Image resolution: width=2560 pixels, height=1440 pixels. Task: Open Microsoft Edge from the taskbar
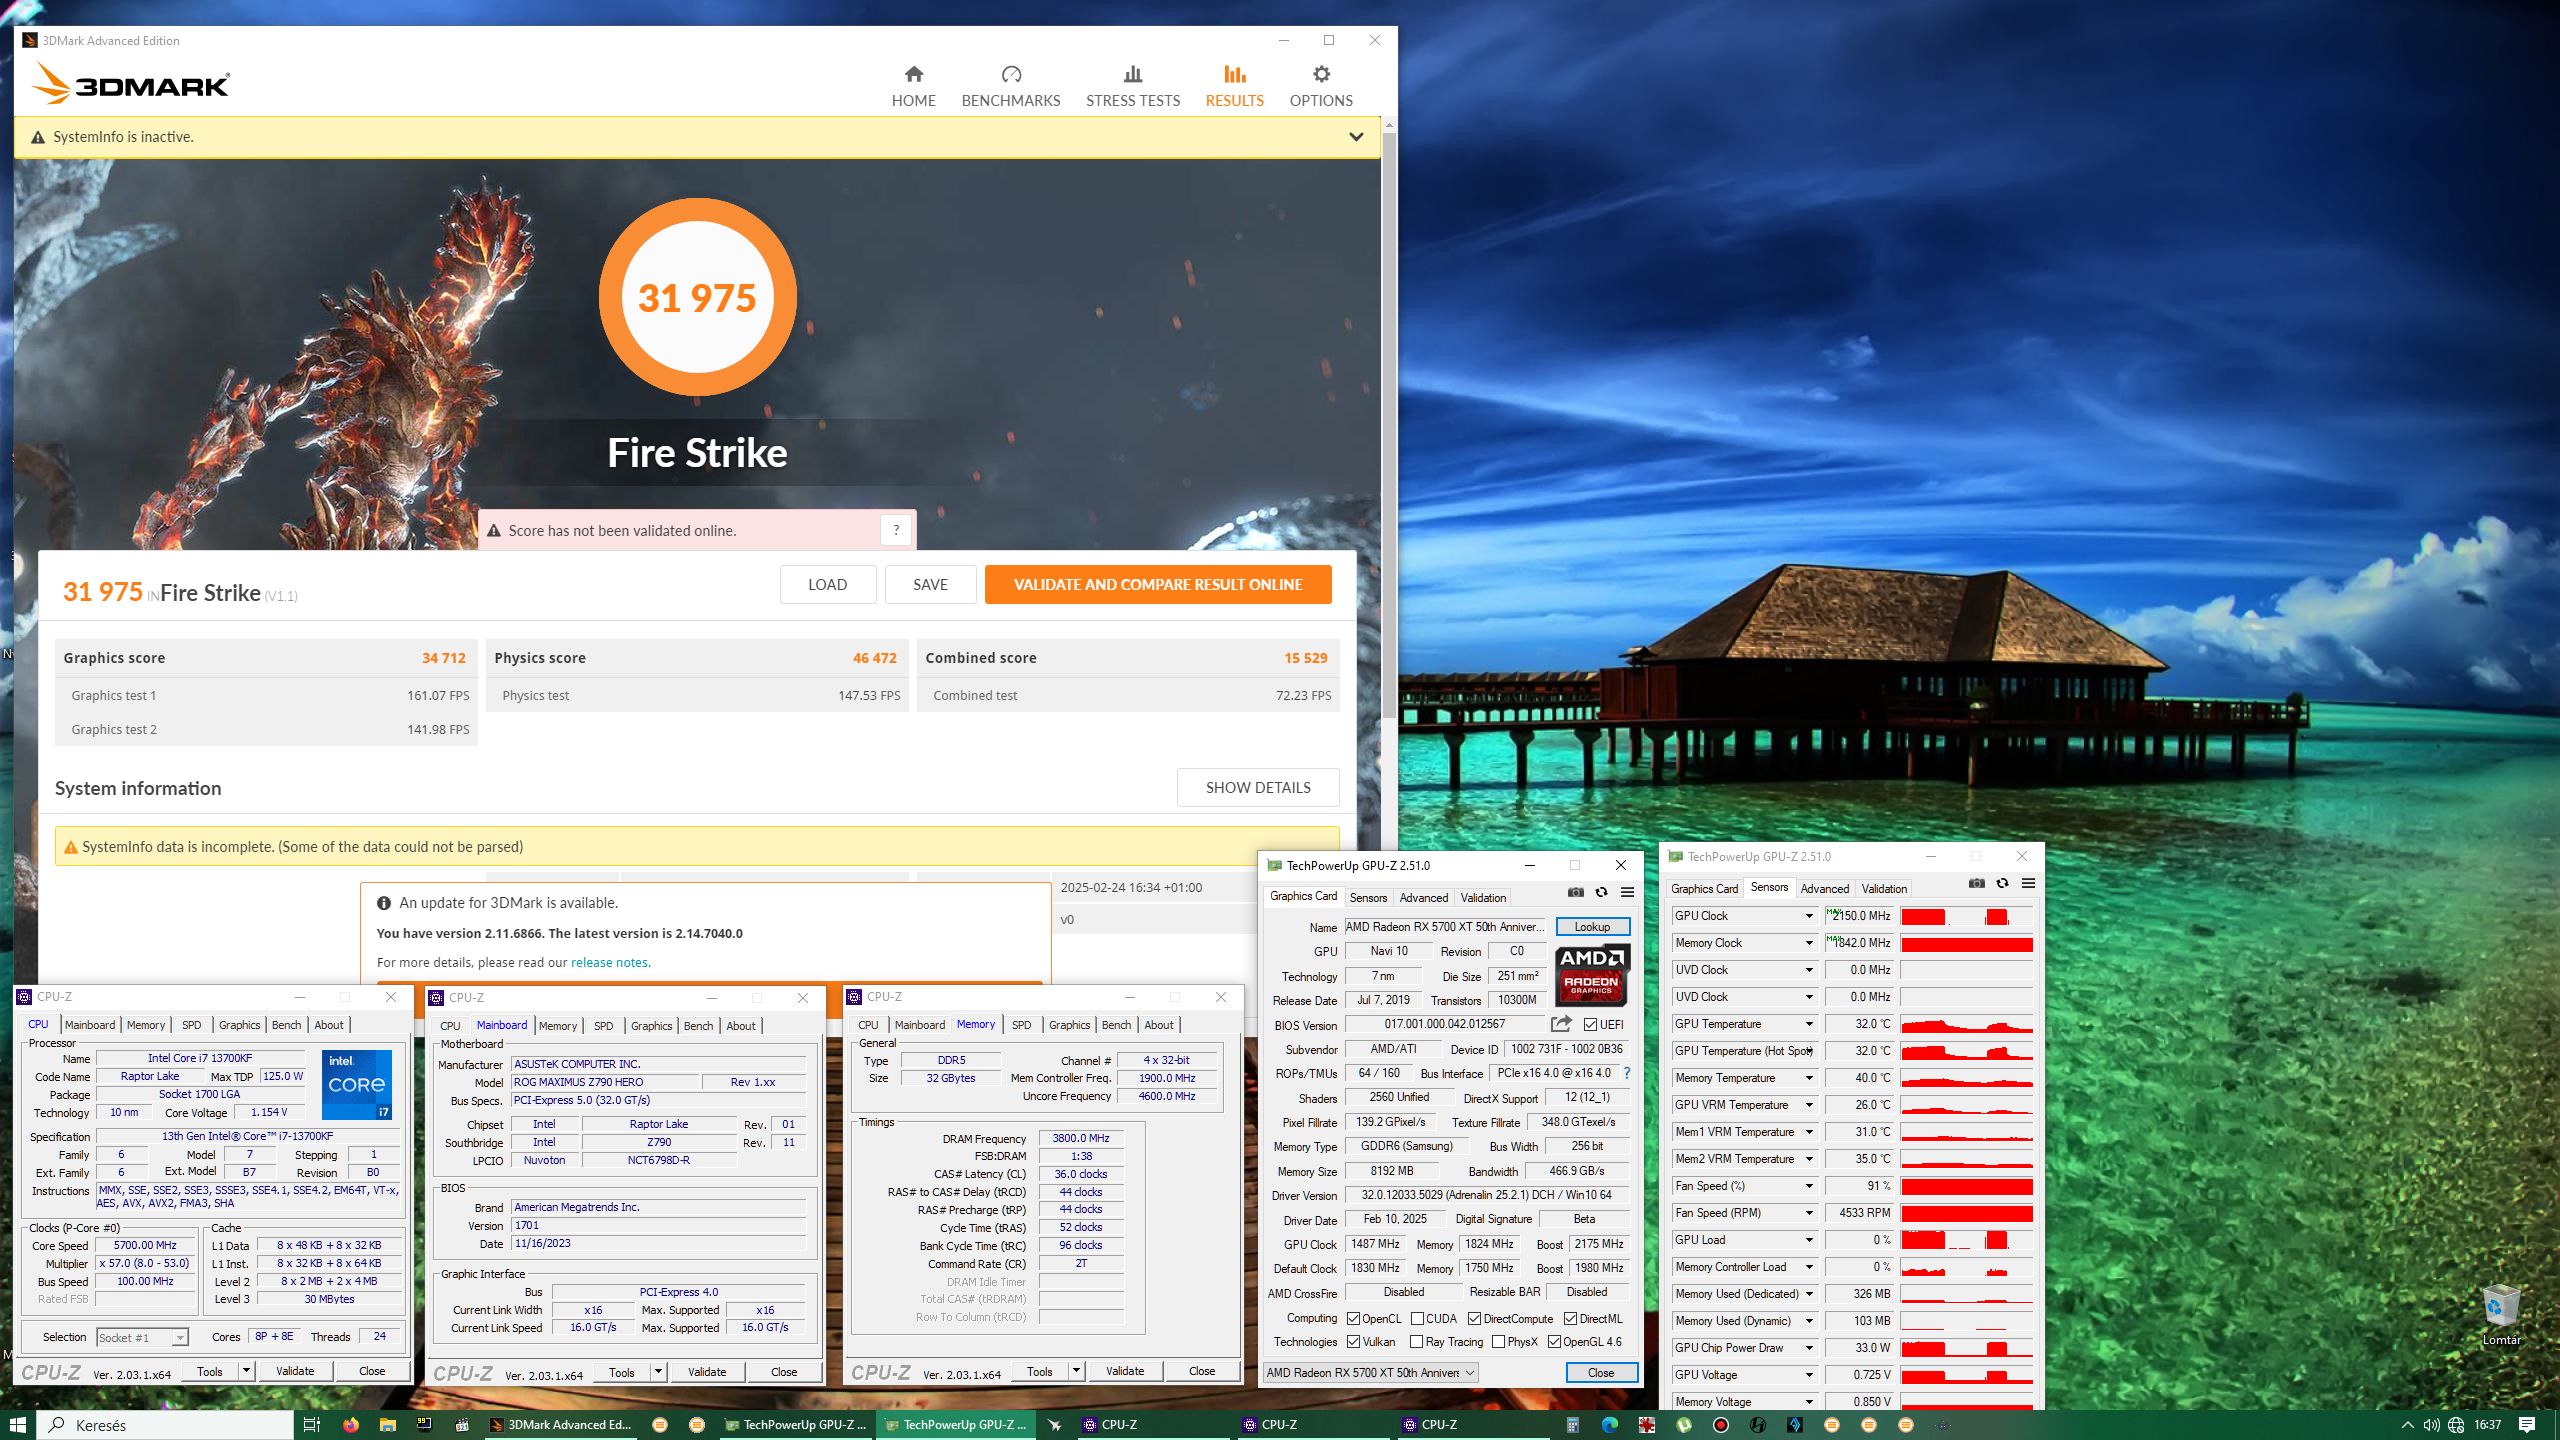click(x=1609, y=1425)
